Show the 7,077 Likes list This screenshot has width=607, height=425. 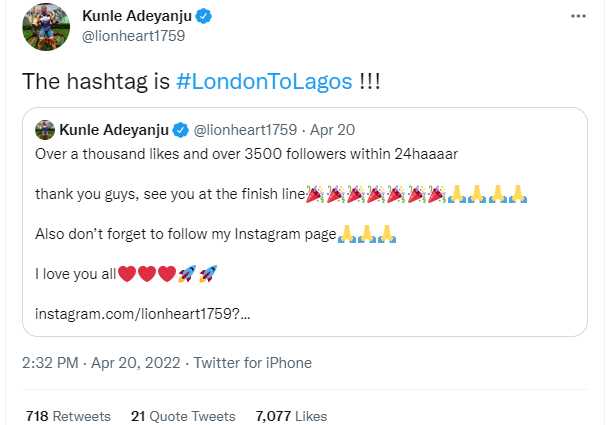(291, 416)
